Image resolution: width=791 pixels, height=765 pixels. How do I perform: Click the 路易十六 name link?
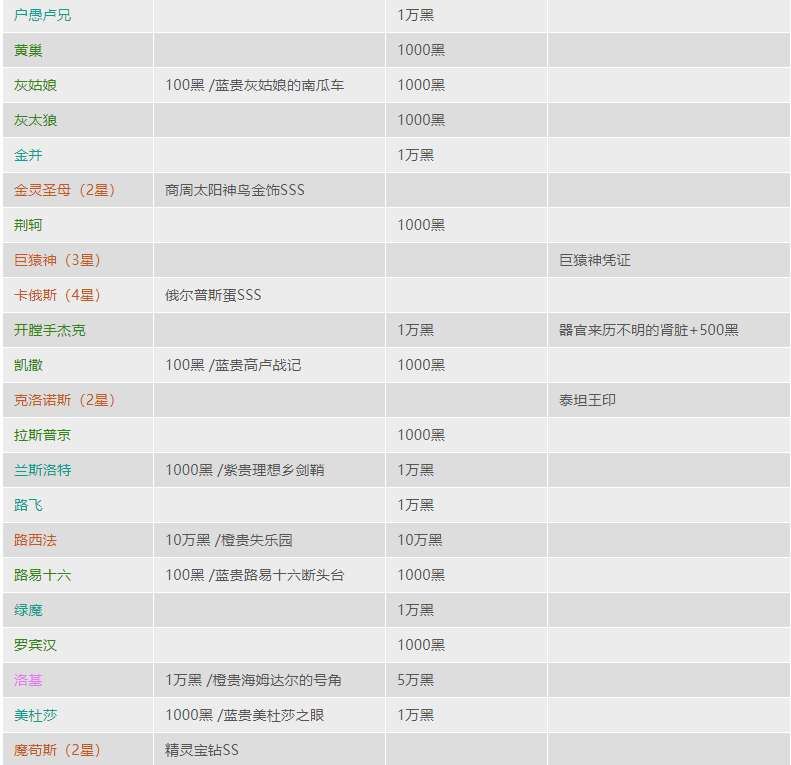(43, 575)
